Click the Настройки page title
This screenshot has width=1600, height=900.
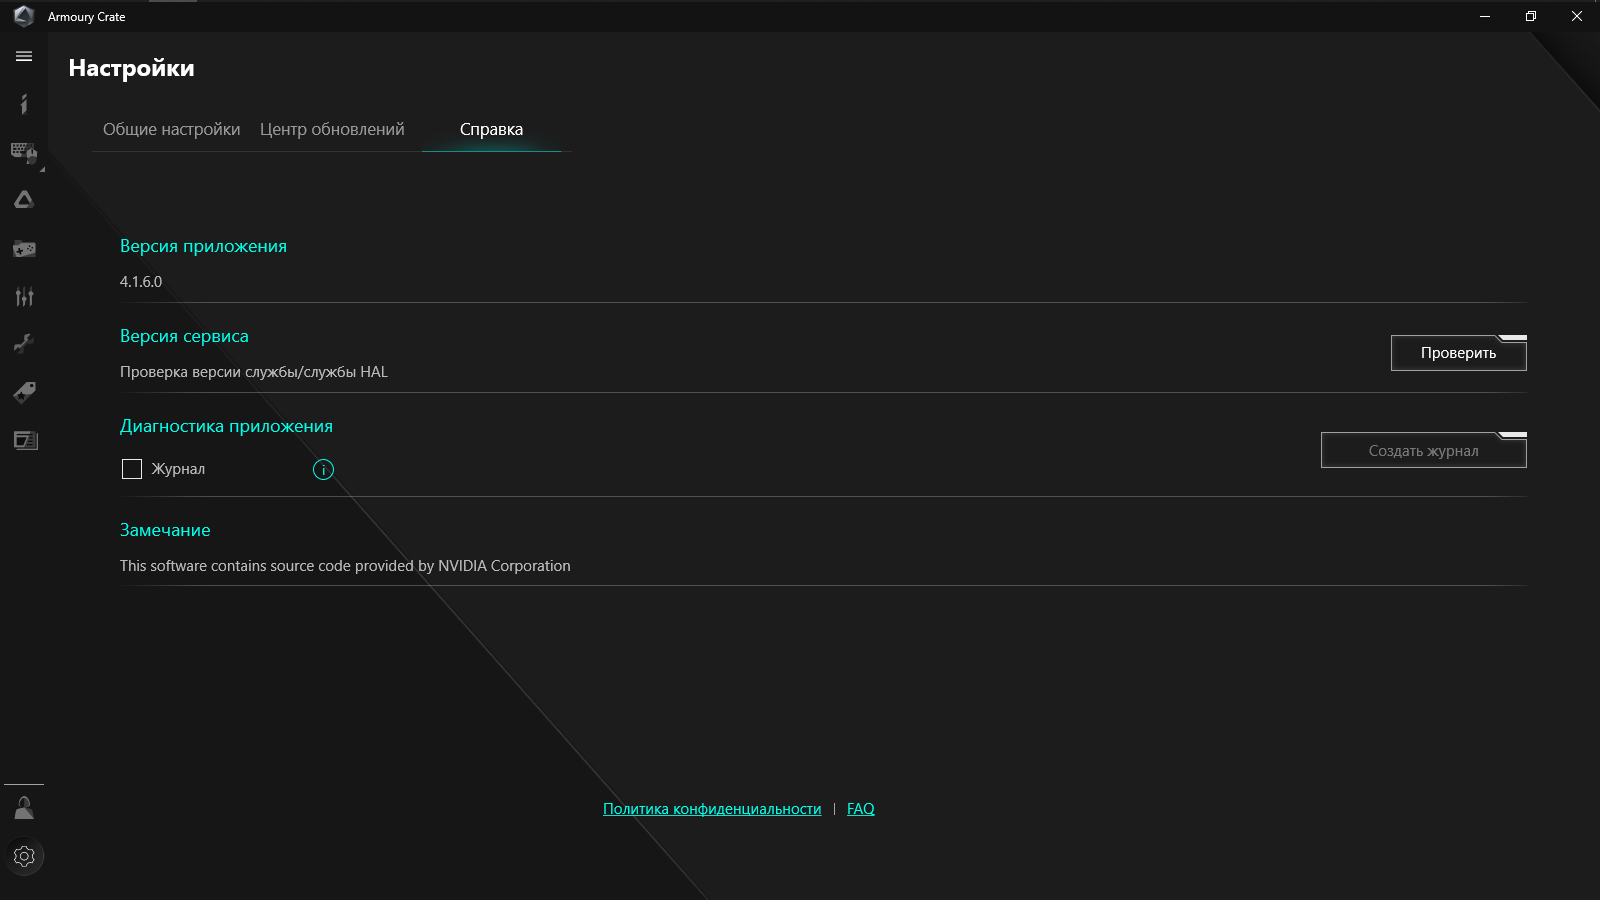click(x=131, y=68)
